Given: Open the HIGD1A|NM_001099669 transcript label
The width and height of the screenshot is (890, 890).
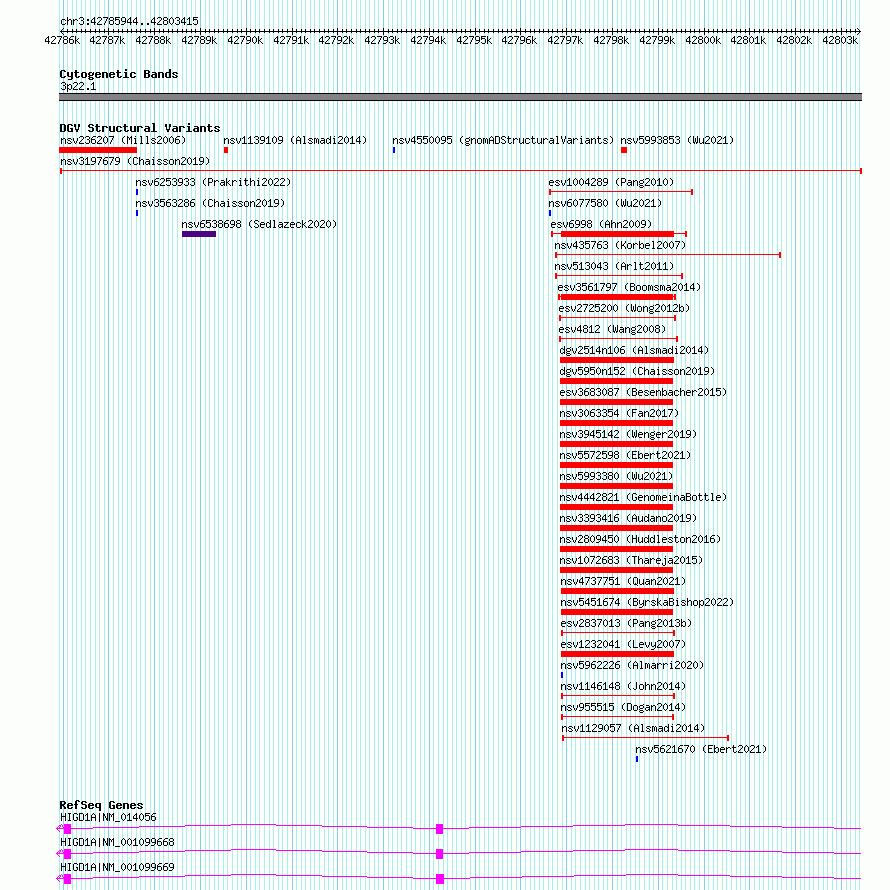Looking at the screenshot, I should pyautogui.click(x=117, y=867).
